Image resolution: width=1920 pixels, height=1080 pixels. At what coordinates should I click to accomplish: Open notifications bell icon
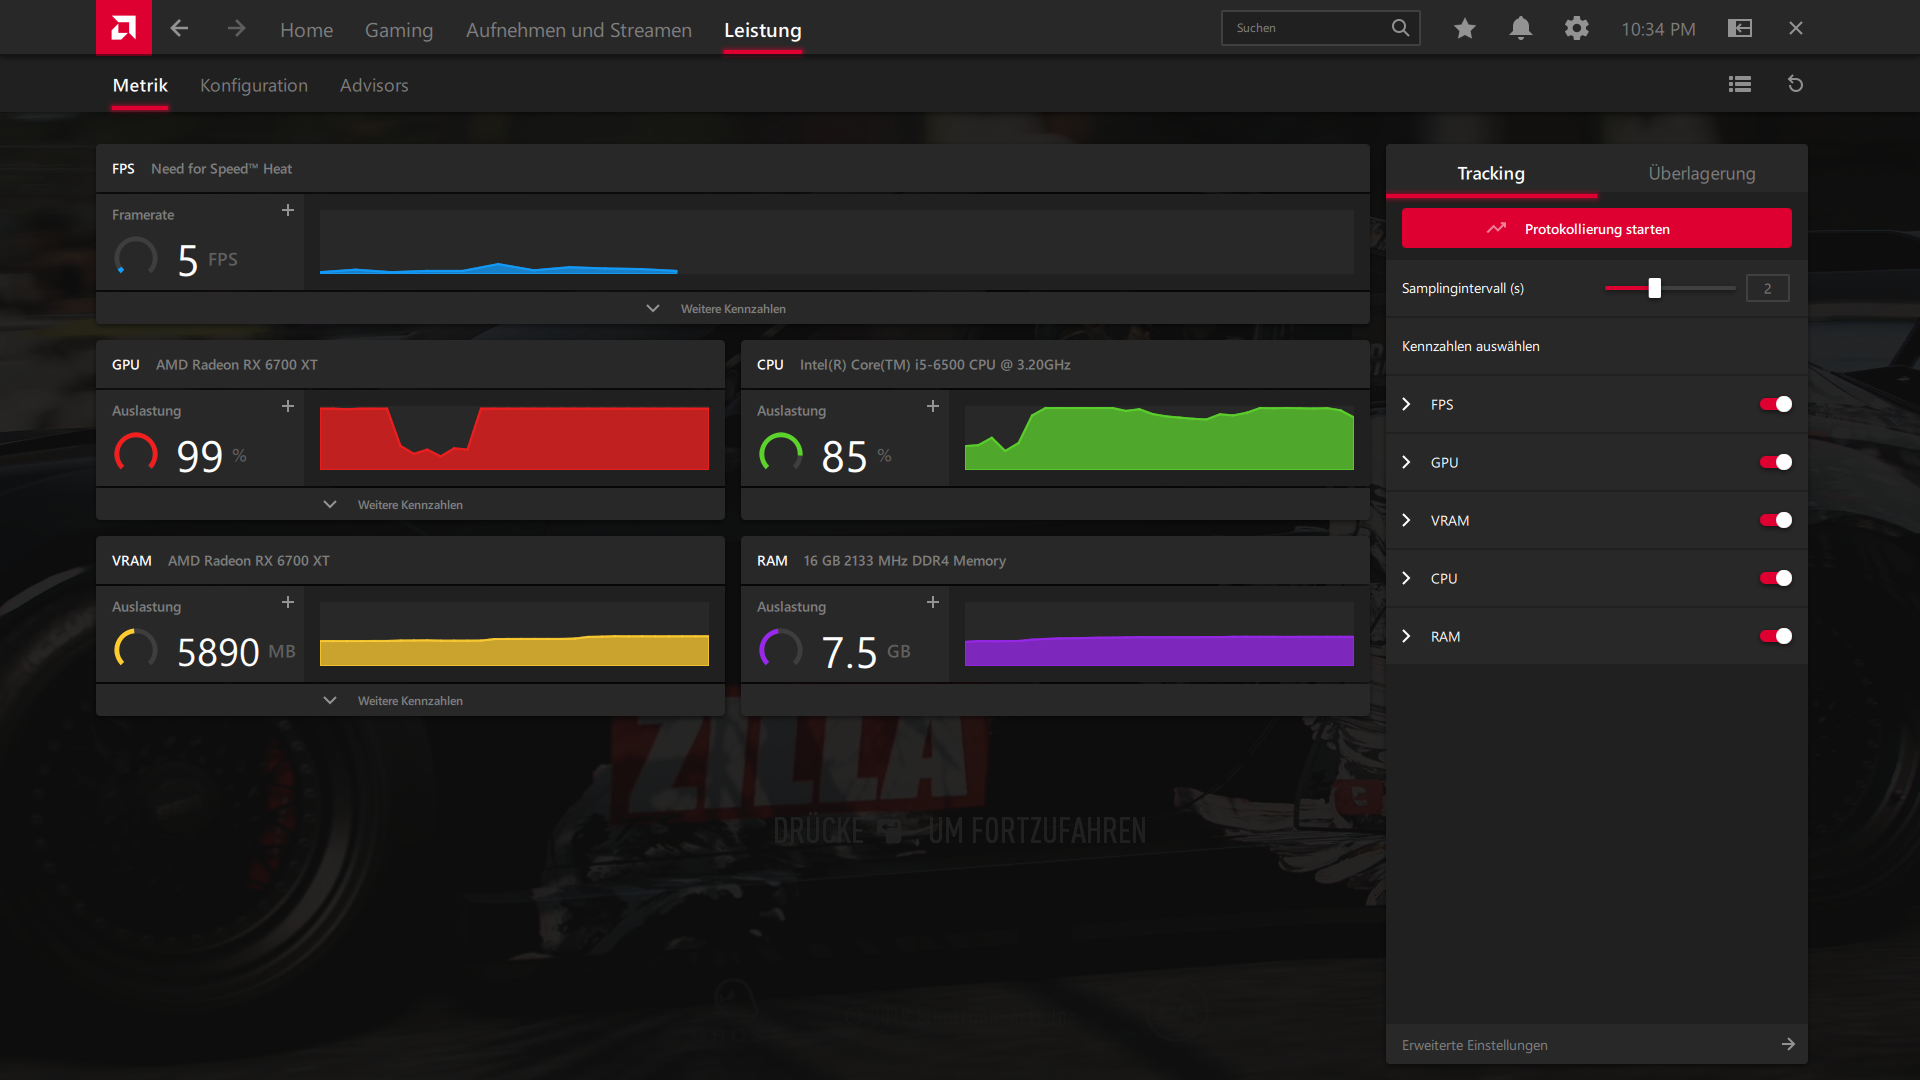(1520, 28)
